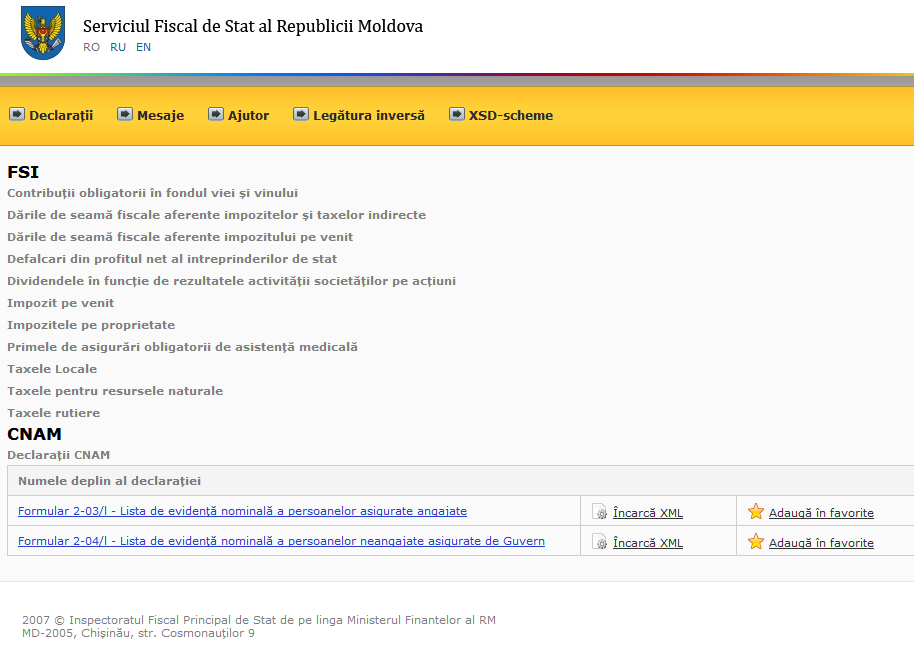
Task: Expand Taxele pentru resursele naturale
Action: 115,391
